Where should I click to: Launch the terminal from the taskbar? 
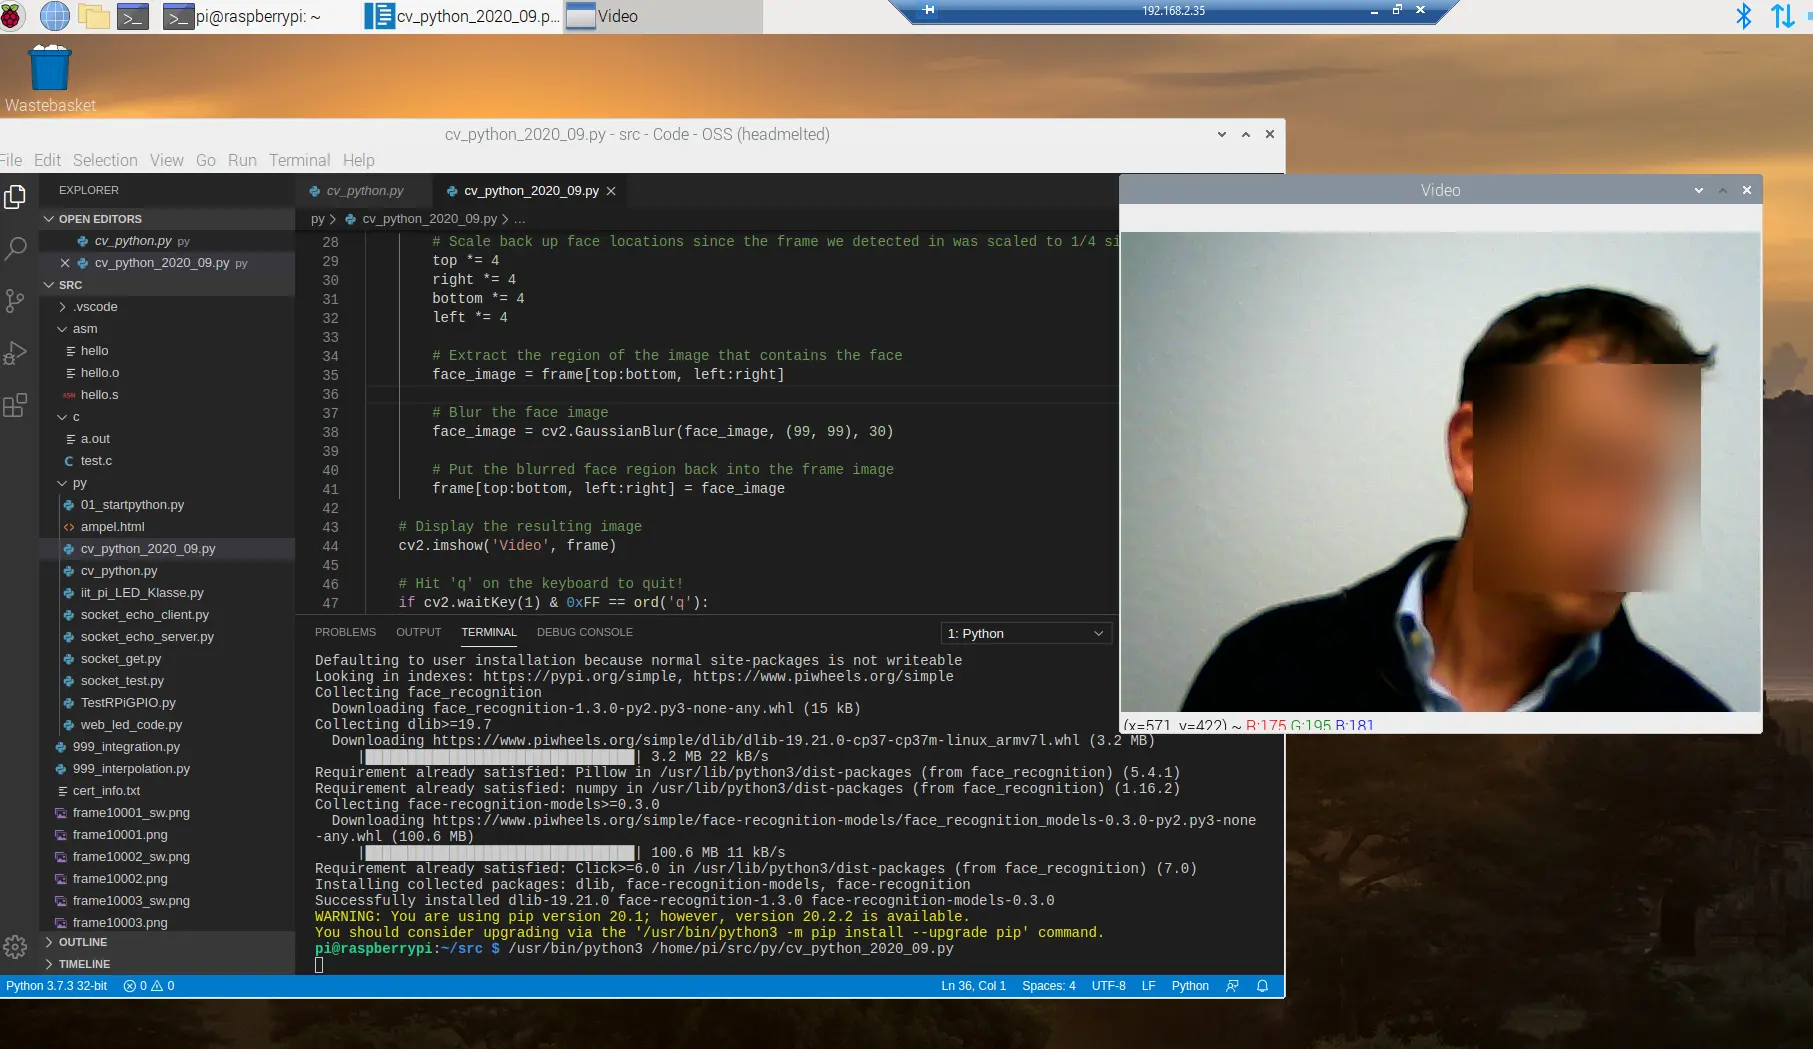pyautogui.click(x=132, y=16)
